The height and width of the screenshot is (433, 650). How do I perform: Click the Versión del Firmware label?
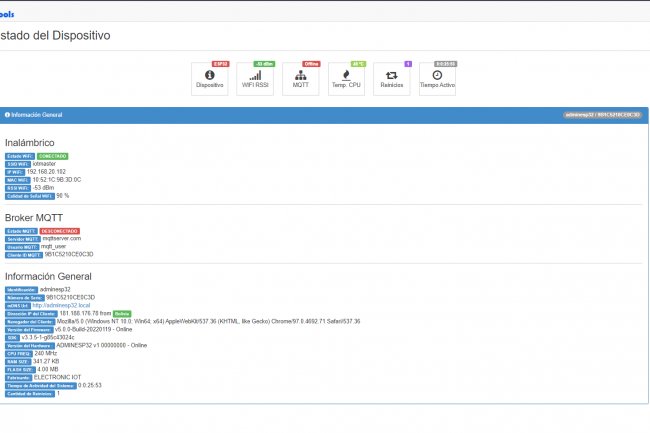[x=29, y=329]
